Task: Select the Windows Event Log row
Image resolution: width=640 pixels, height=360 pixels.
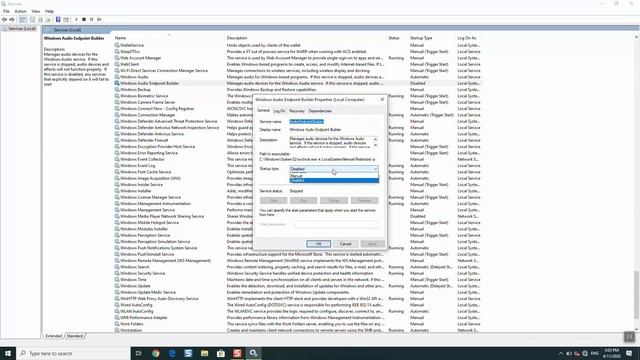Action: coord(298,165)
